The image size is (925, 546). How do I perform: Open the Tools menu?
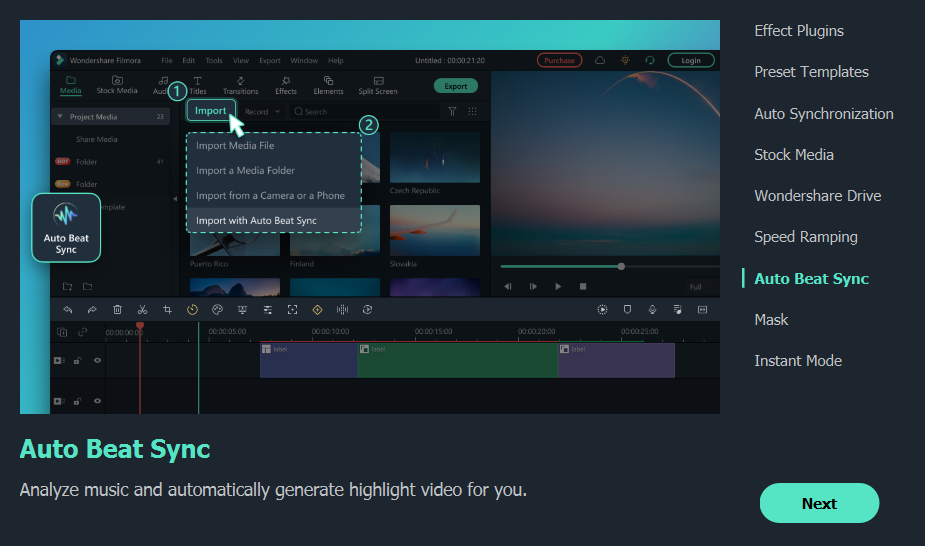[x=214, y=60]
